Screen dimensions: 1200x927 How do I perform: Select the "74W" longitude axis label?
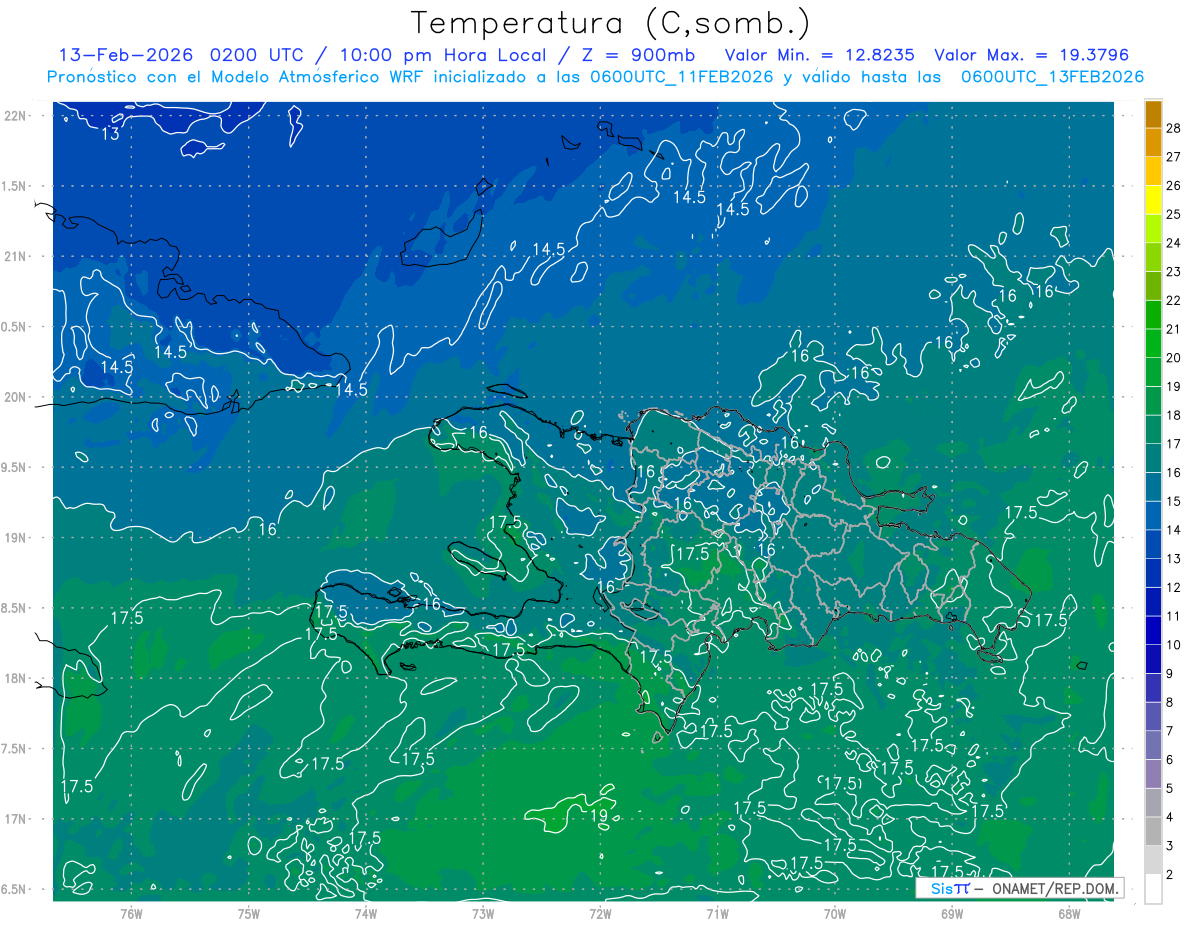pyautogui.click(x=366, y=913)
